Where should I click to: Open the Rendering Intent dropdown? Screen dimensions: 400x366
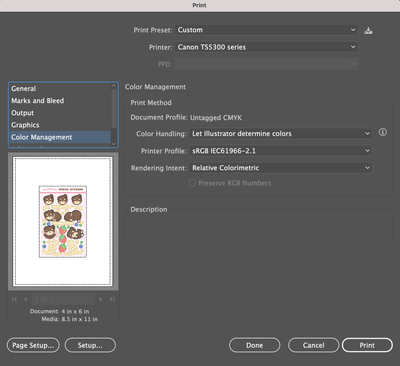click(280, 168)
